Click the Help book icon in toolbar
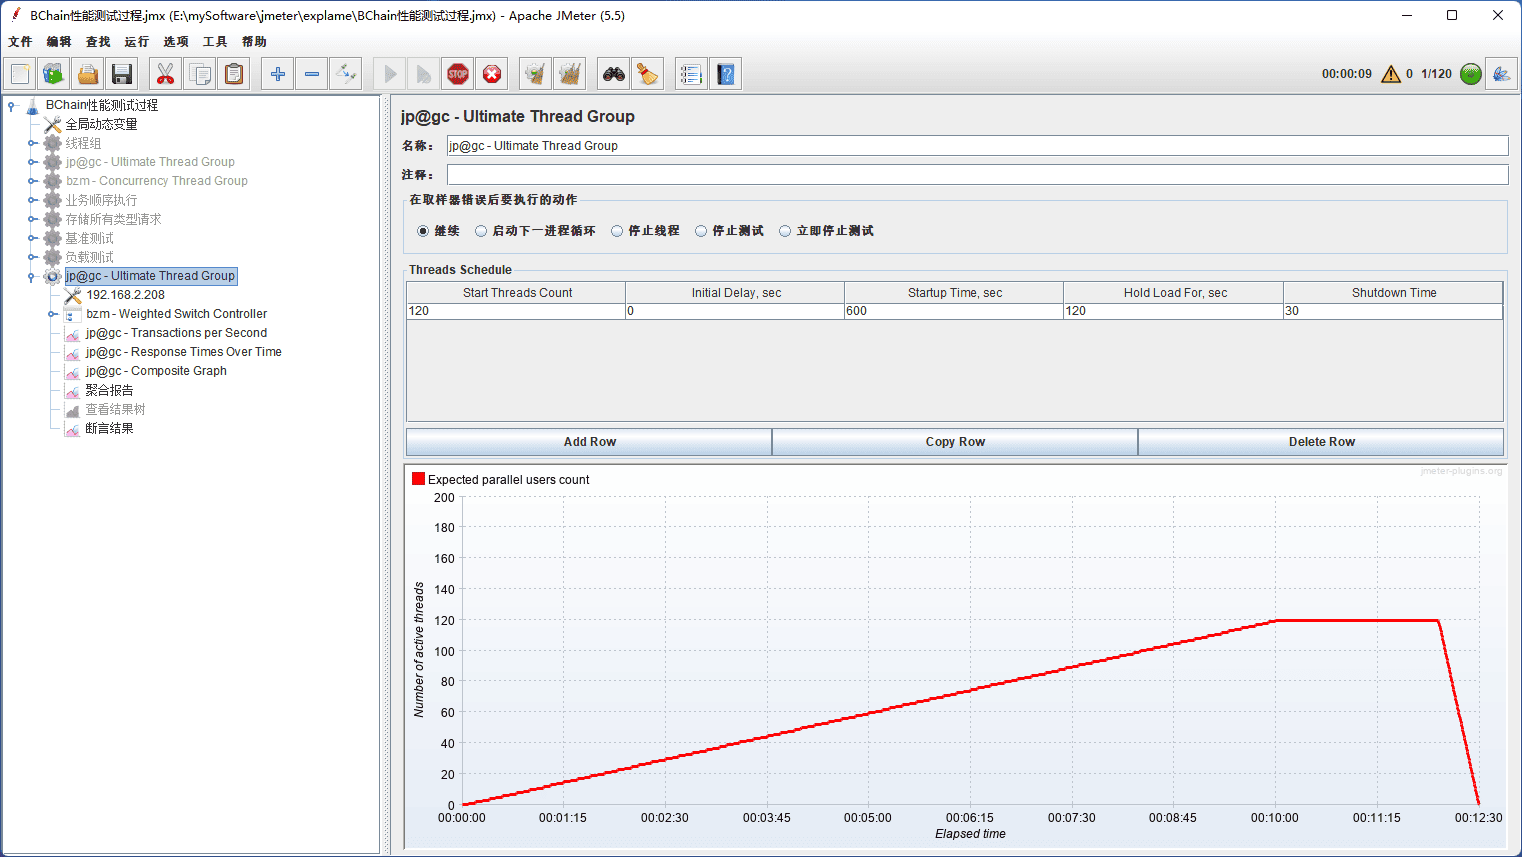1522x857 pixels. [726, 74]
